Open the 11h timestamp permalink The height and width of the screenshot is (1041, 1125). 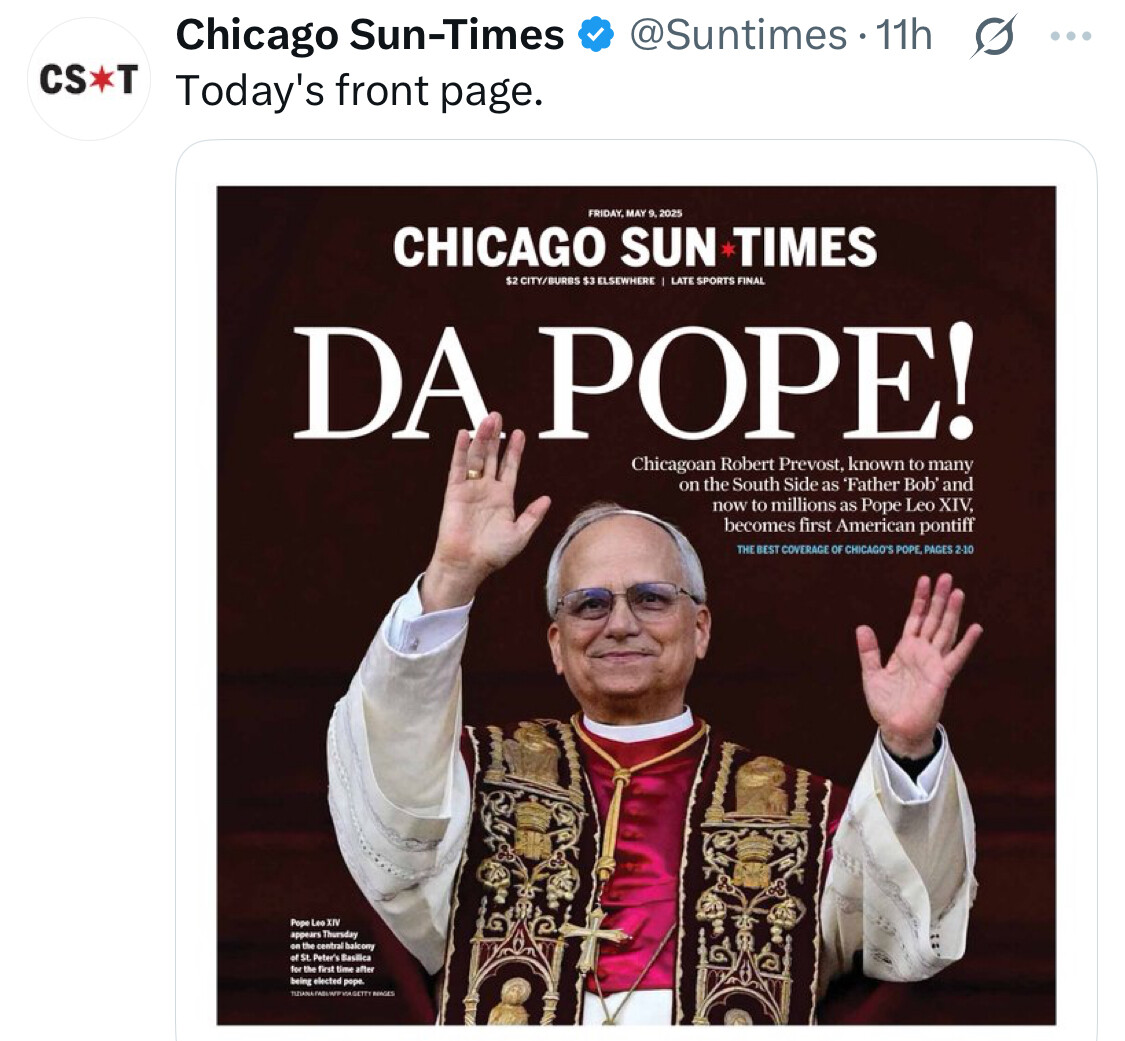[x=905, y=35]
